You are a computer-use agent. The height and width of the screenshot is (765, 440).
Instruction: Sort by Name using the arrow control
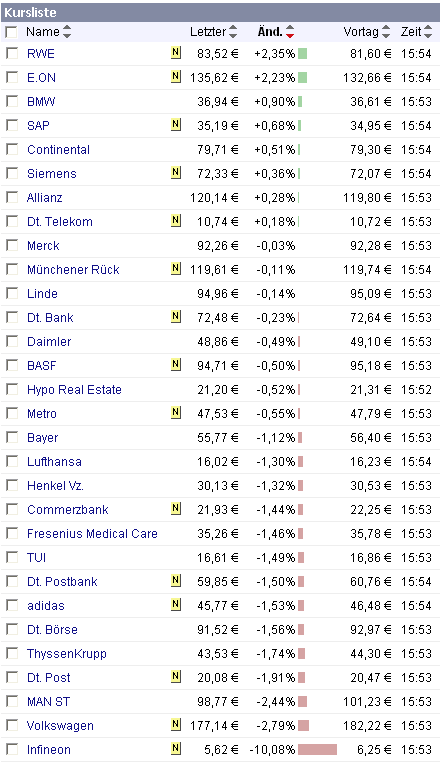point(67,32)
